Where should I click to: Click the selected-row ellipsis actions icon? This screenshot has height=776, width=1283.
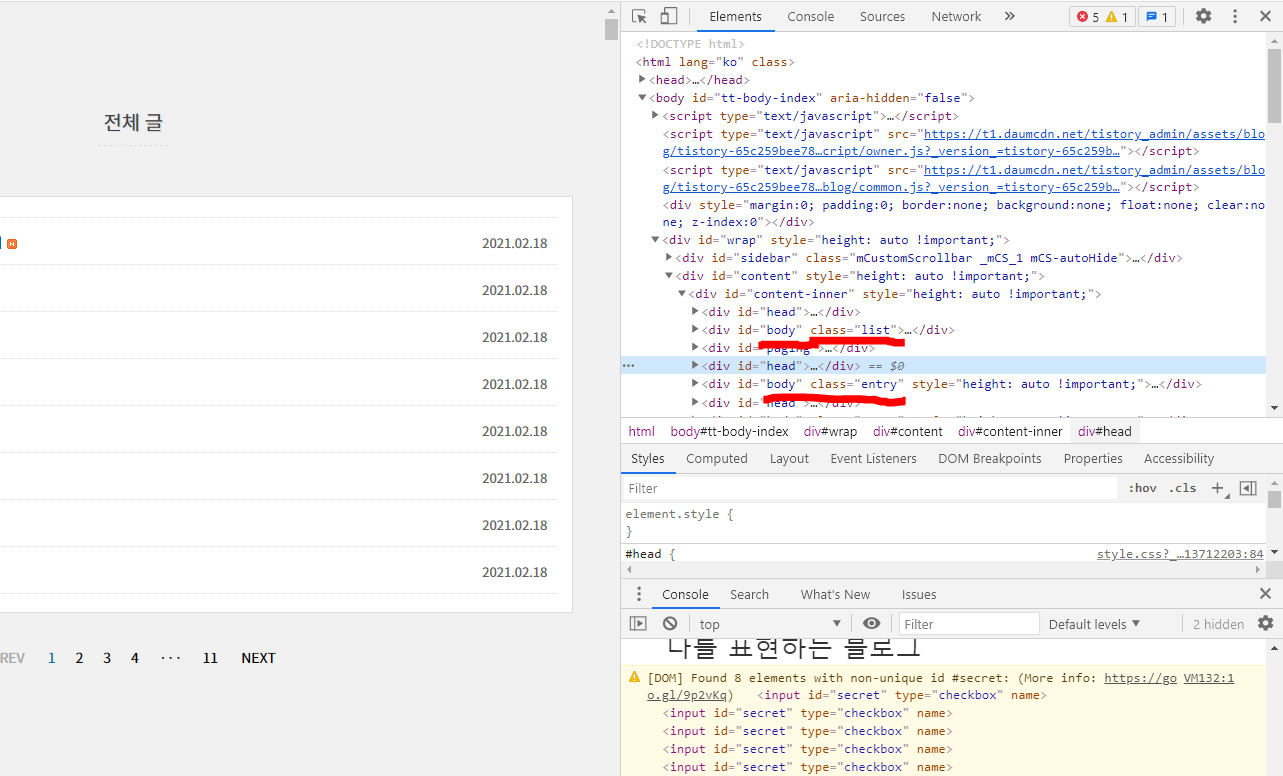(x=629, y=366)
